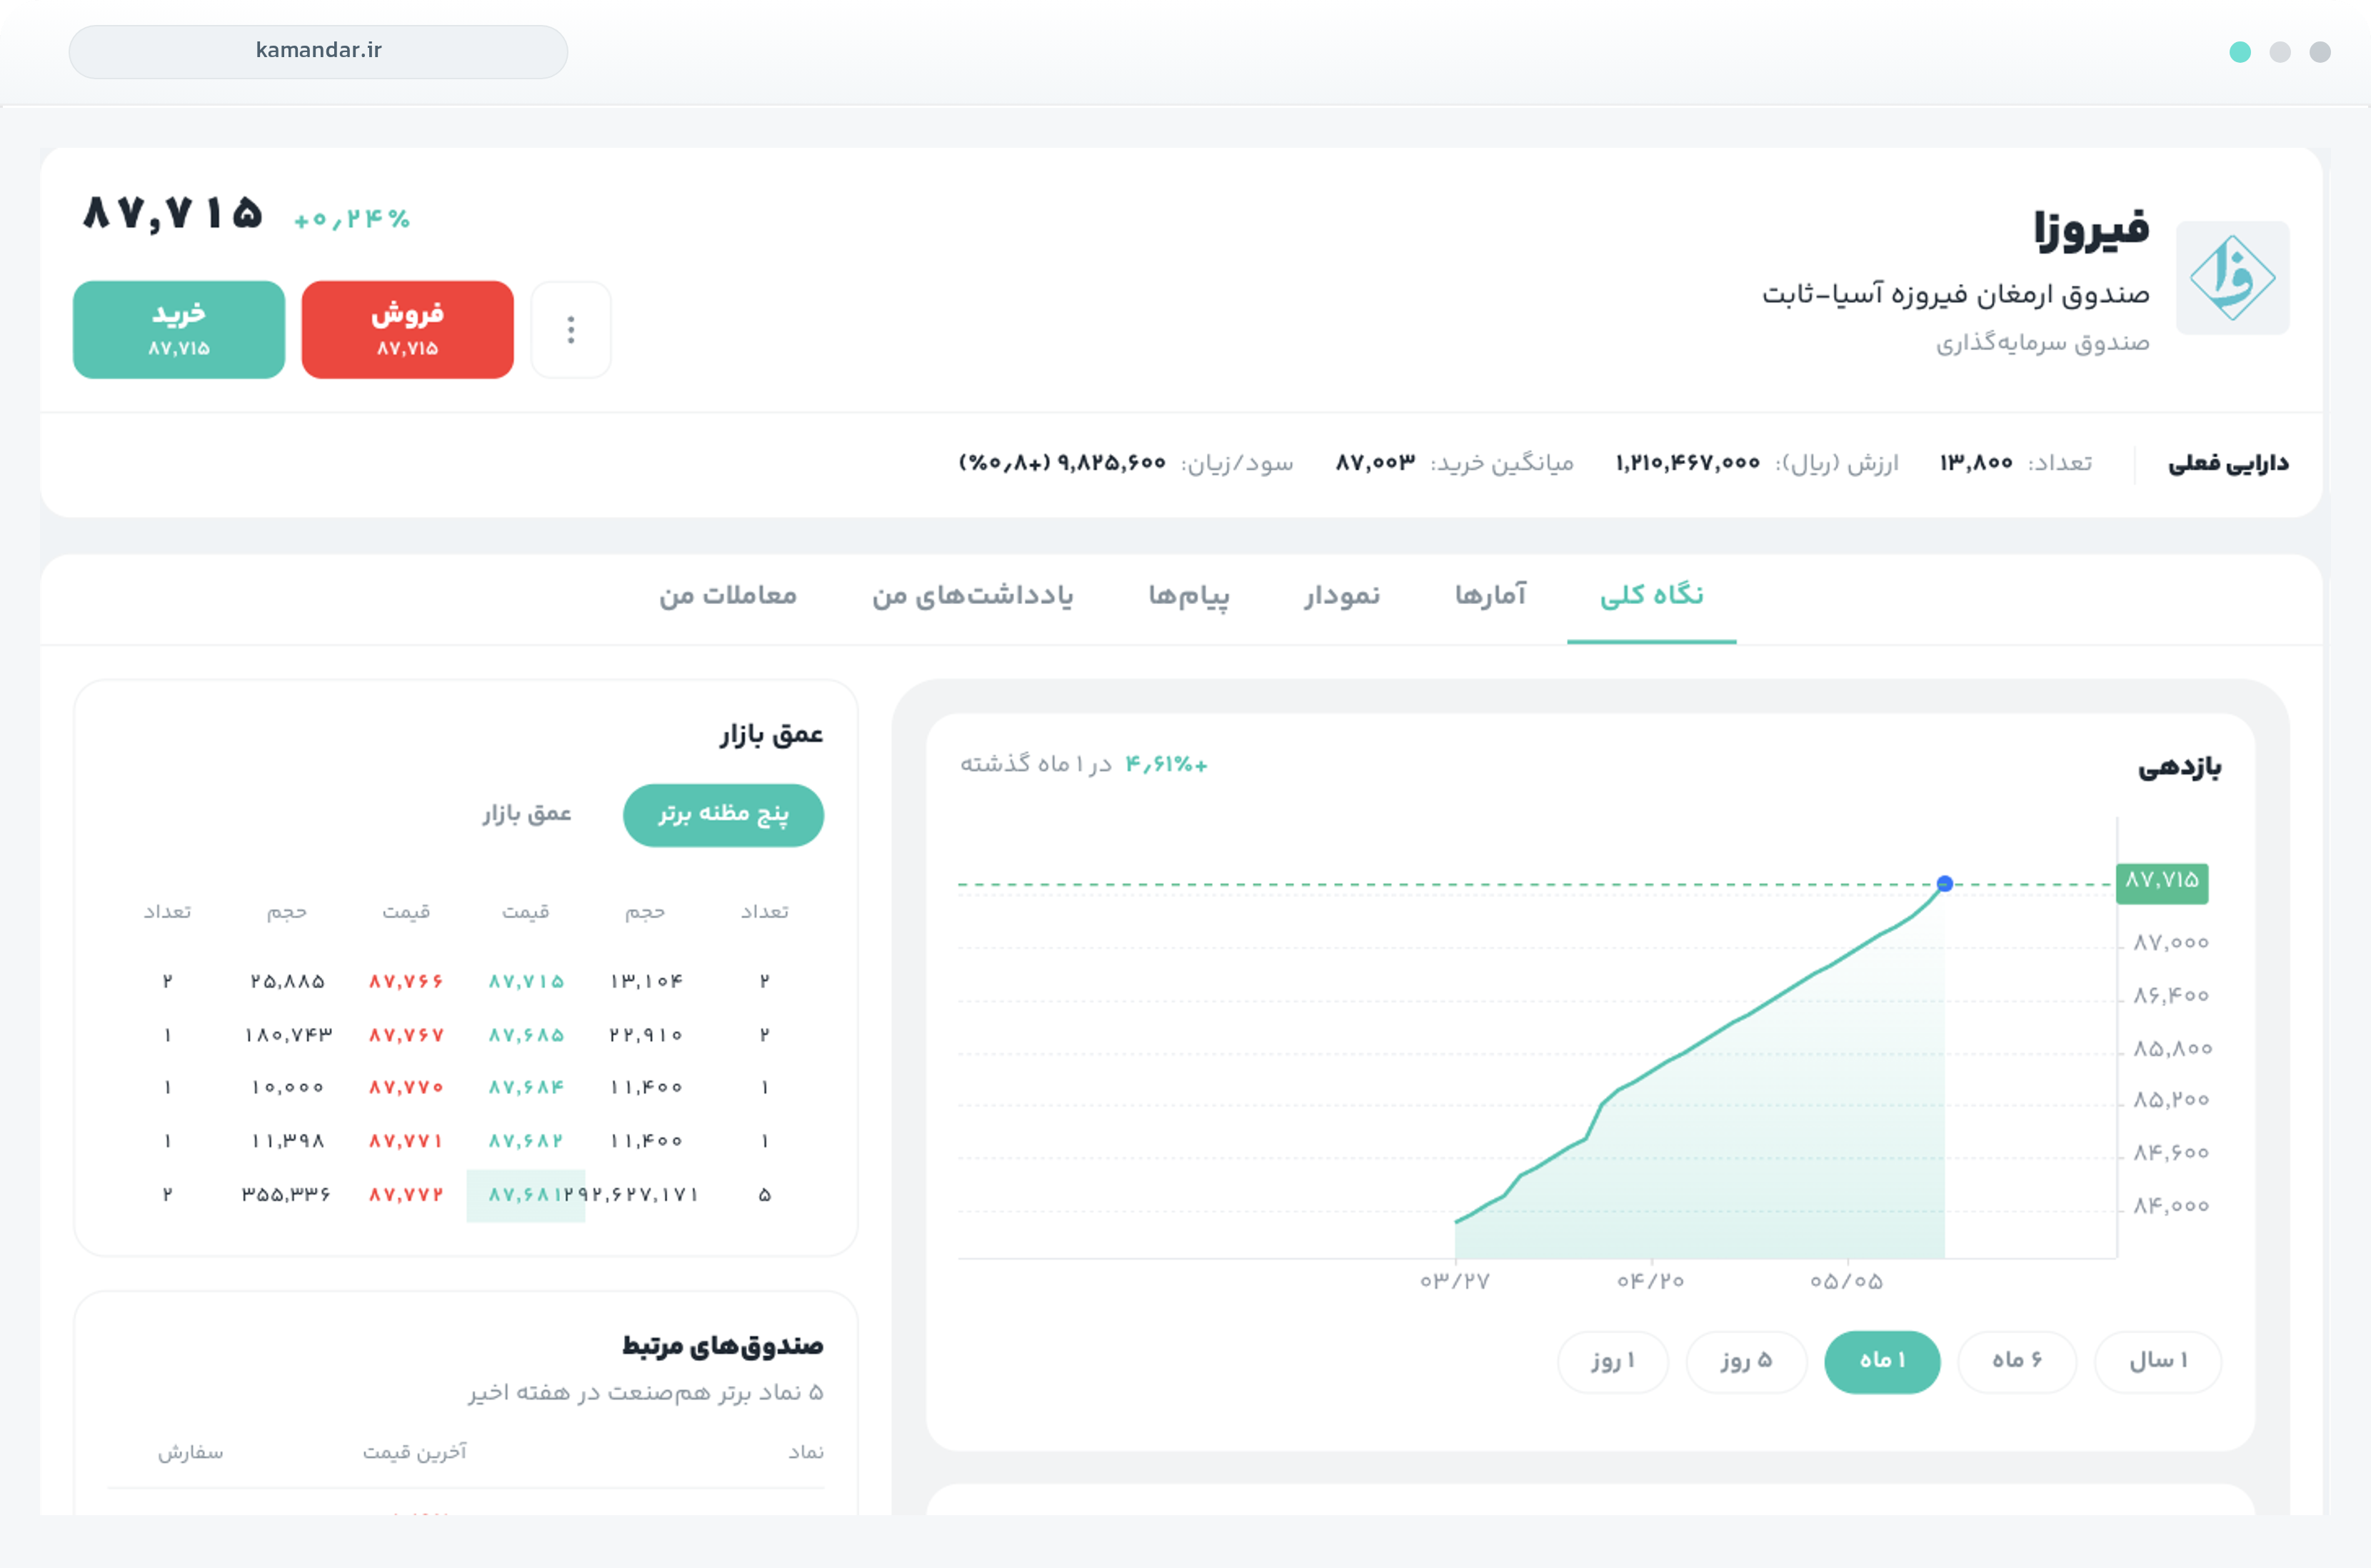Click sell price ۸۷,۷۷۲ in order book

406,1195
